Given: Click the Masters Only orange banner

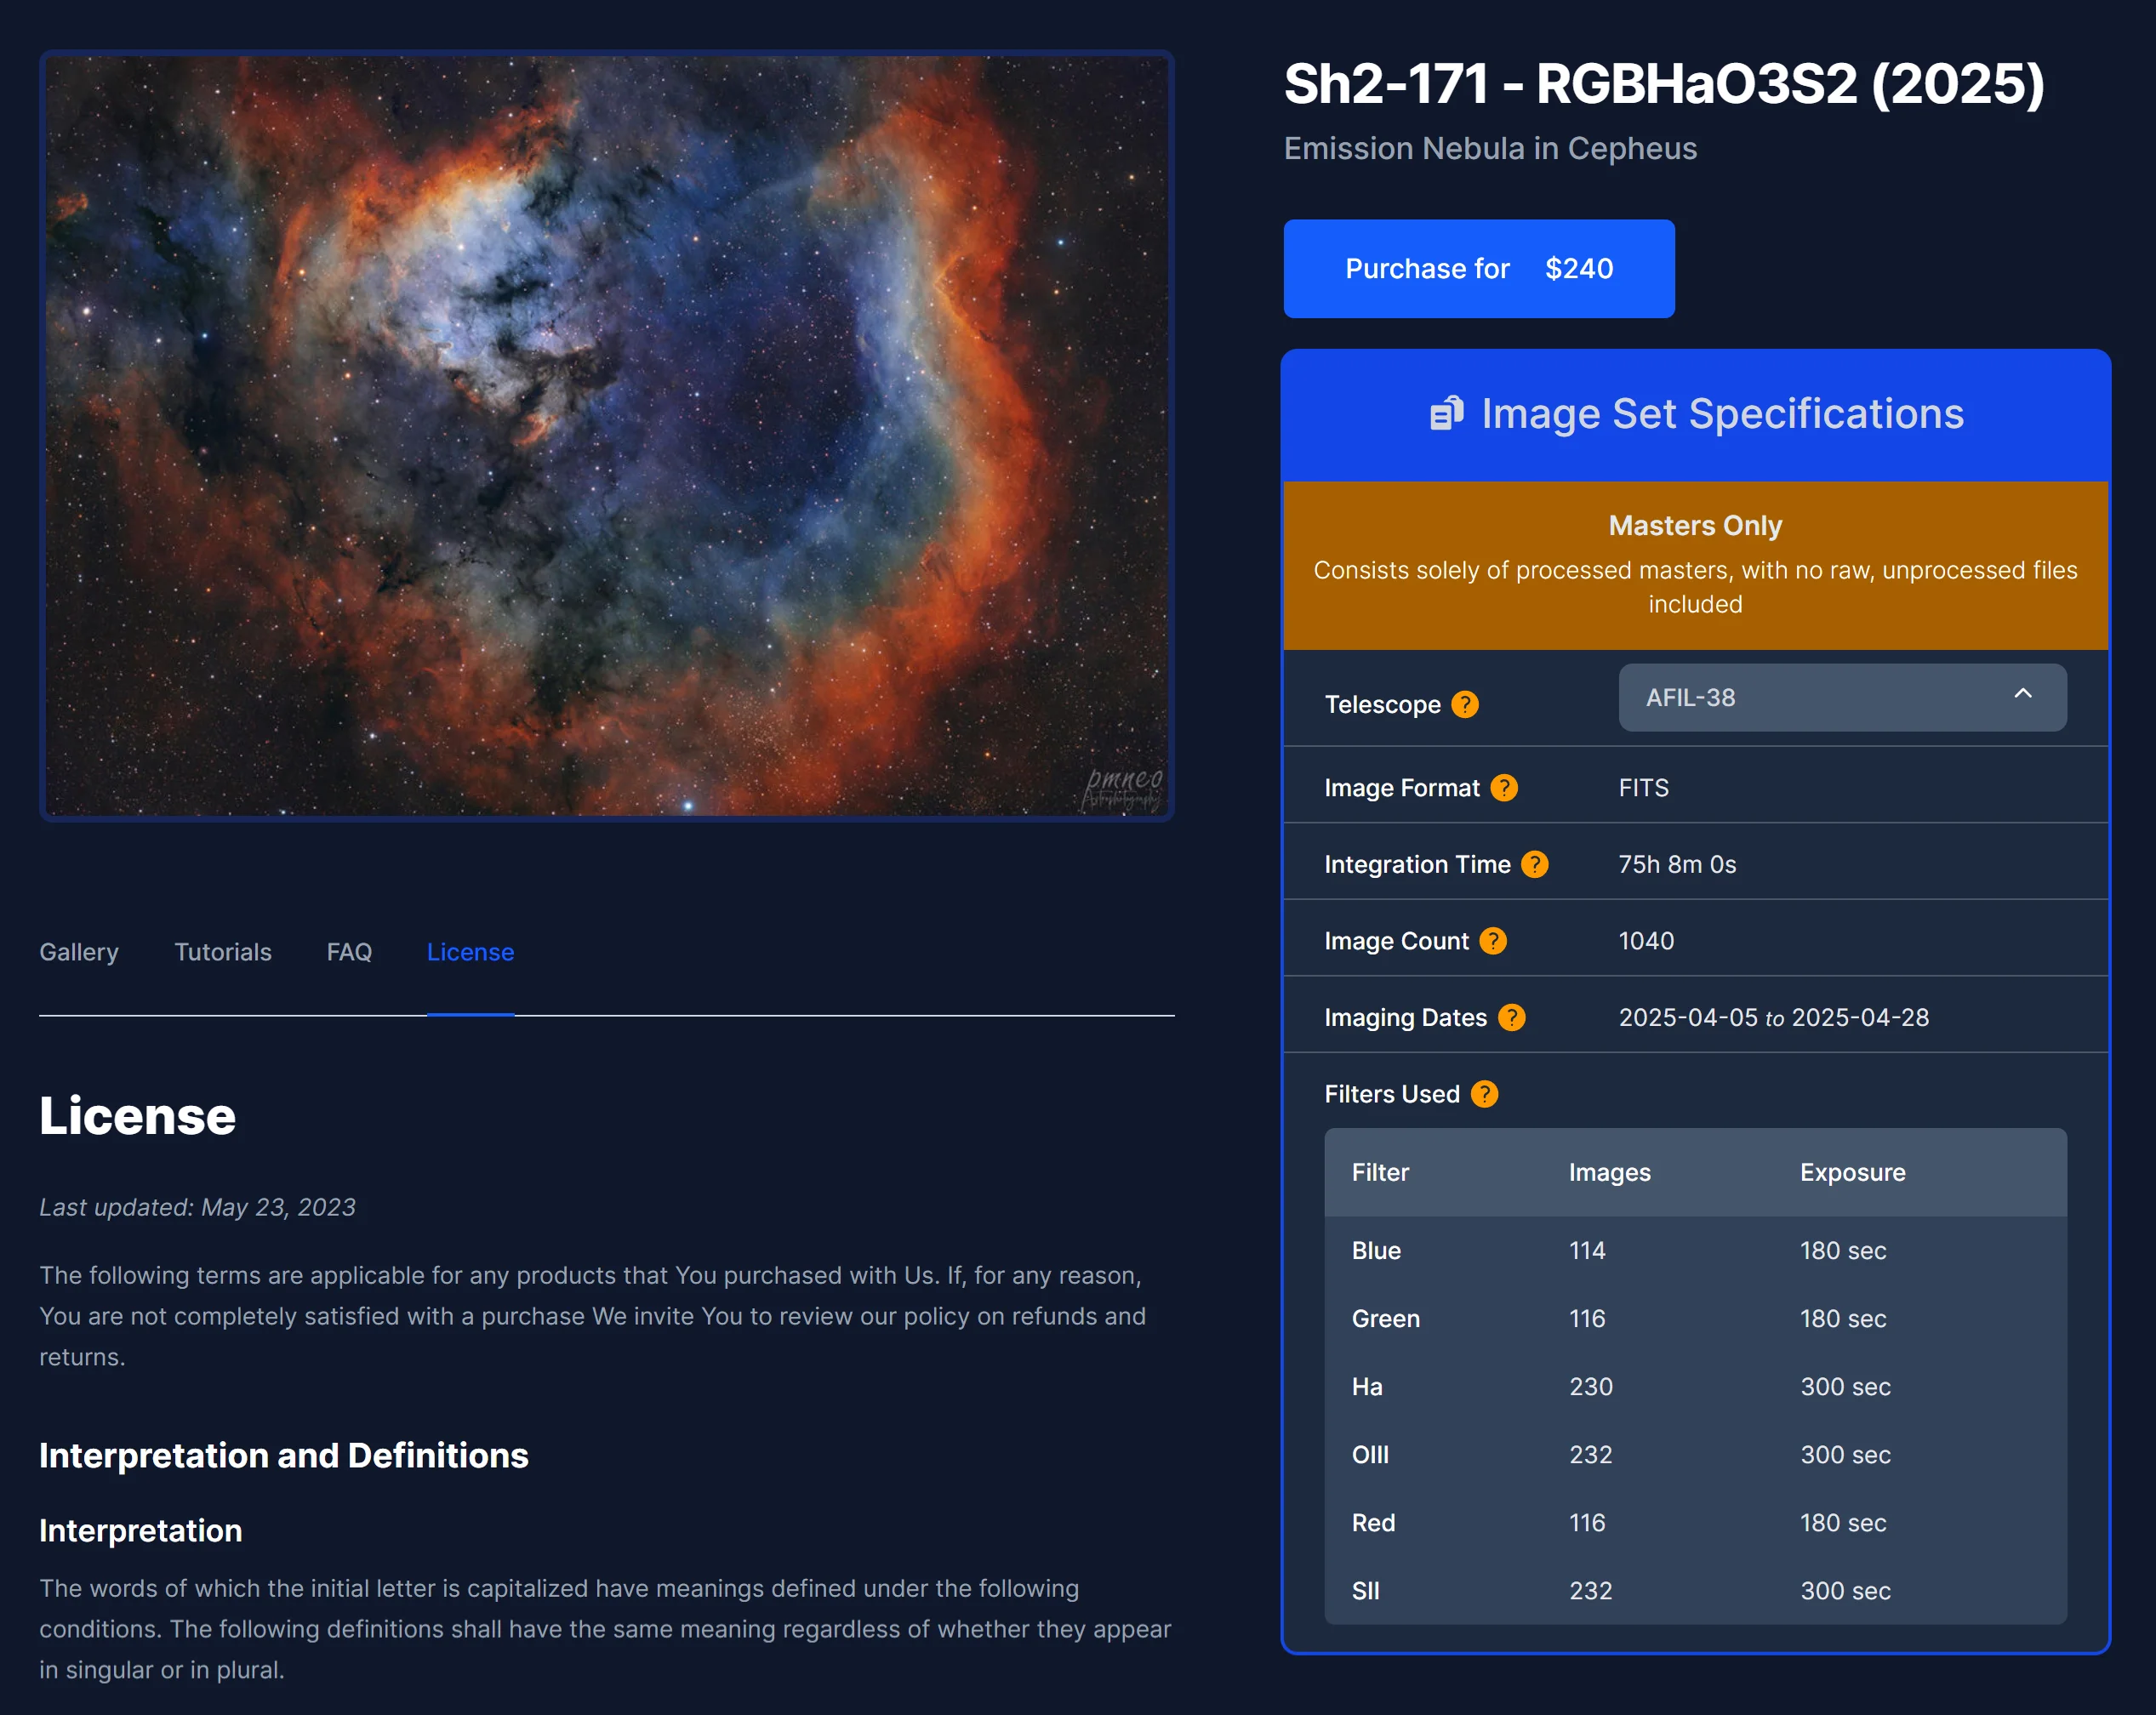Looking at the screenshot, I should (1695, 565).
